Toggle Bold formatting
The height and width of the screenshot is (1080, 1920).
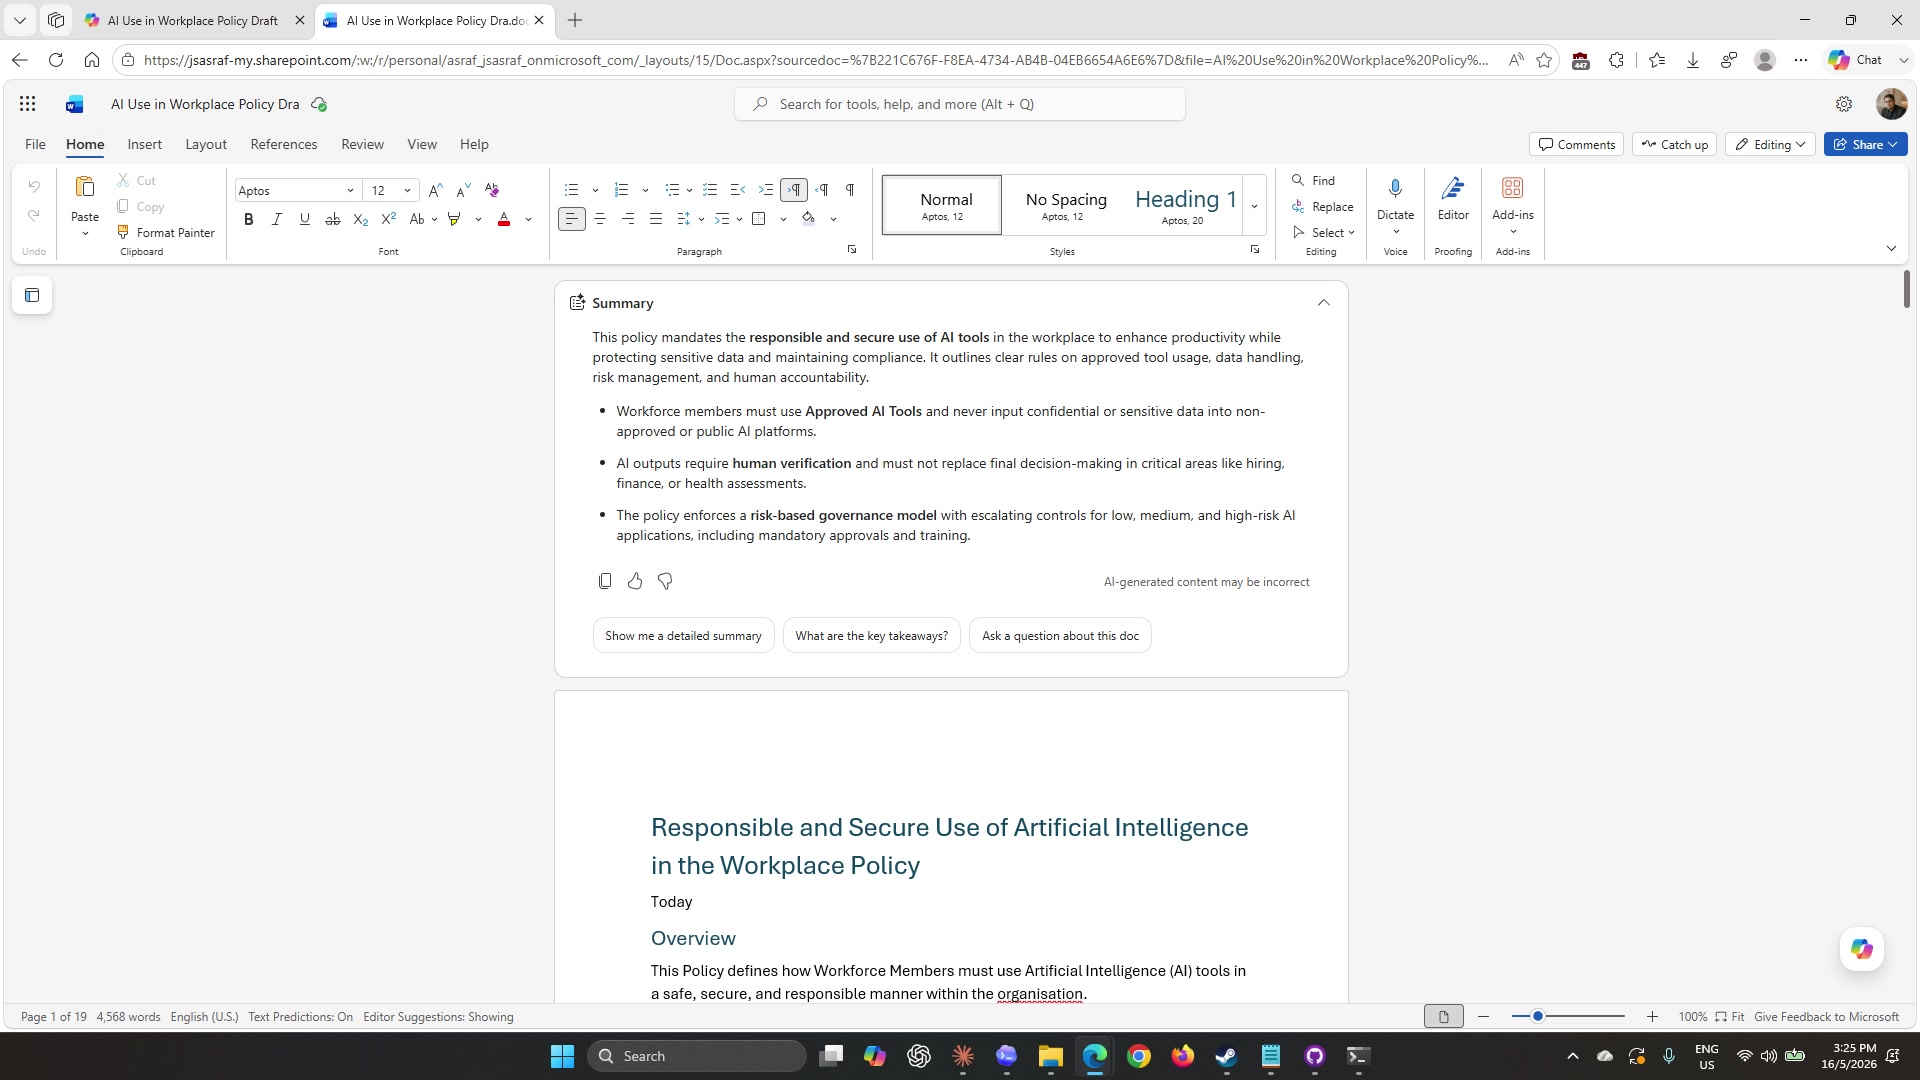[249, 219]
